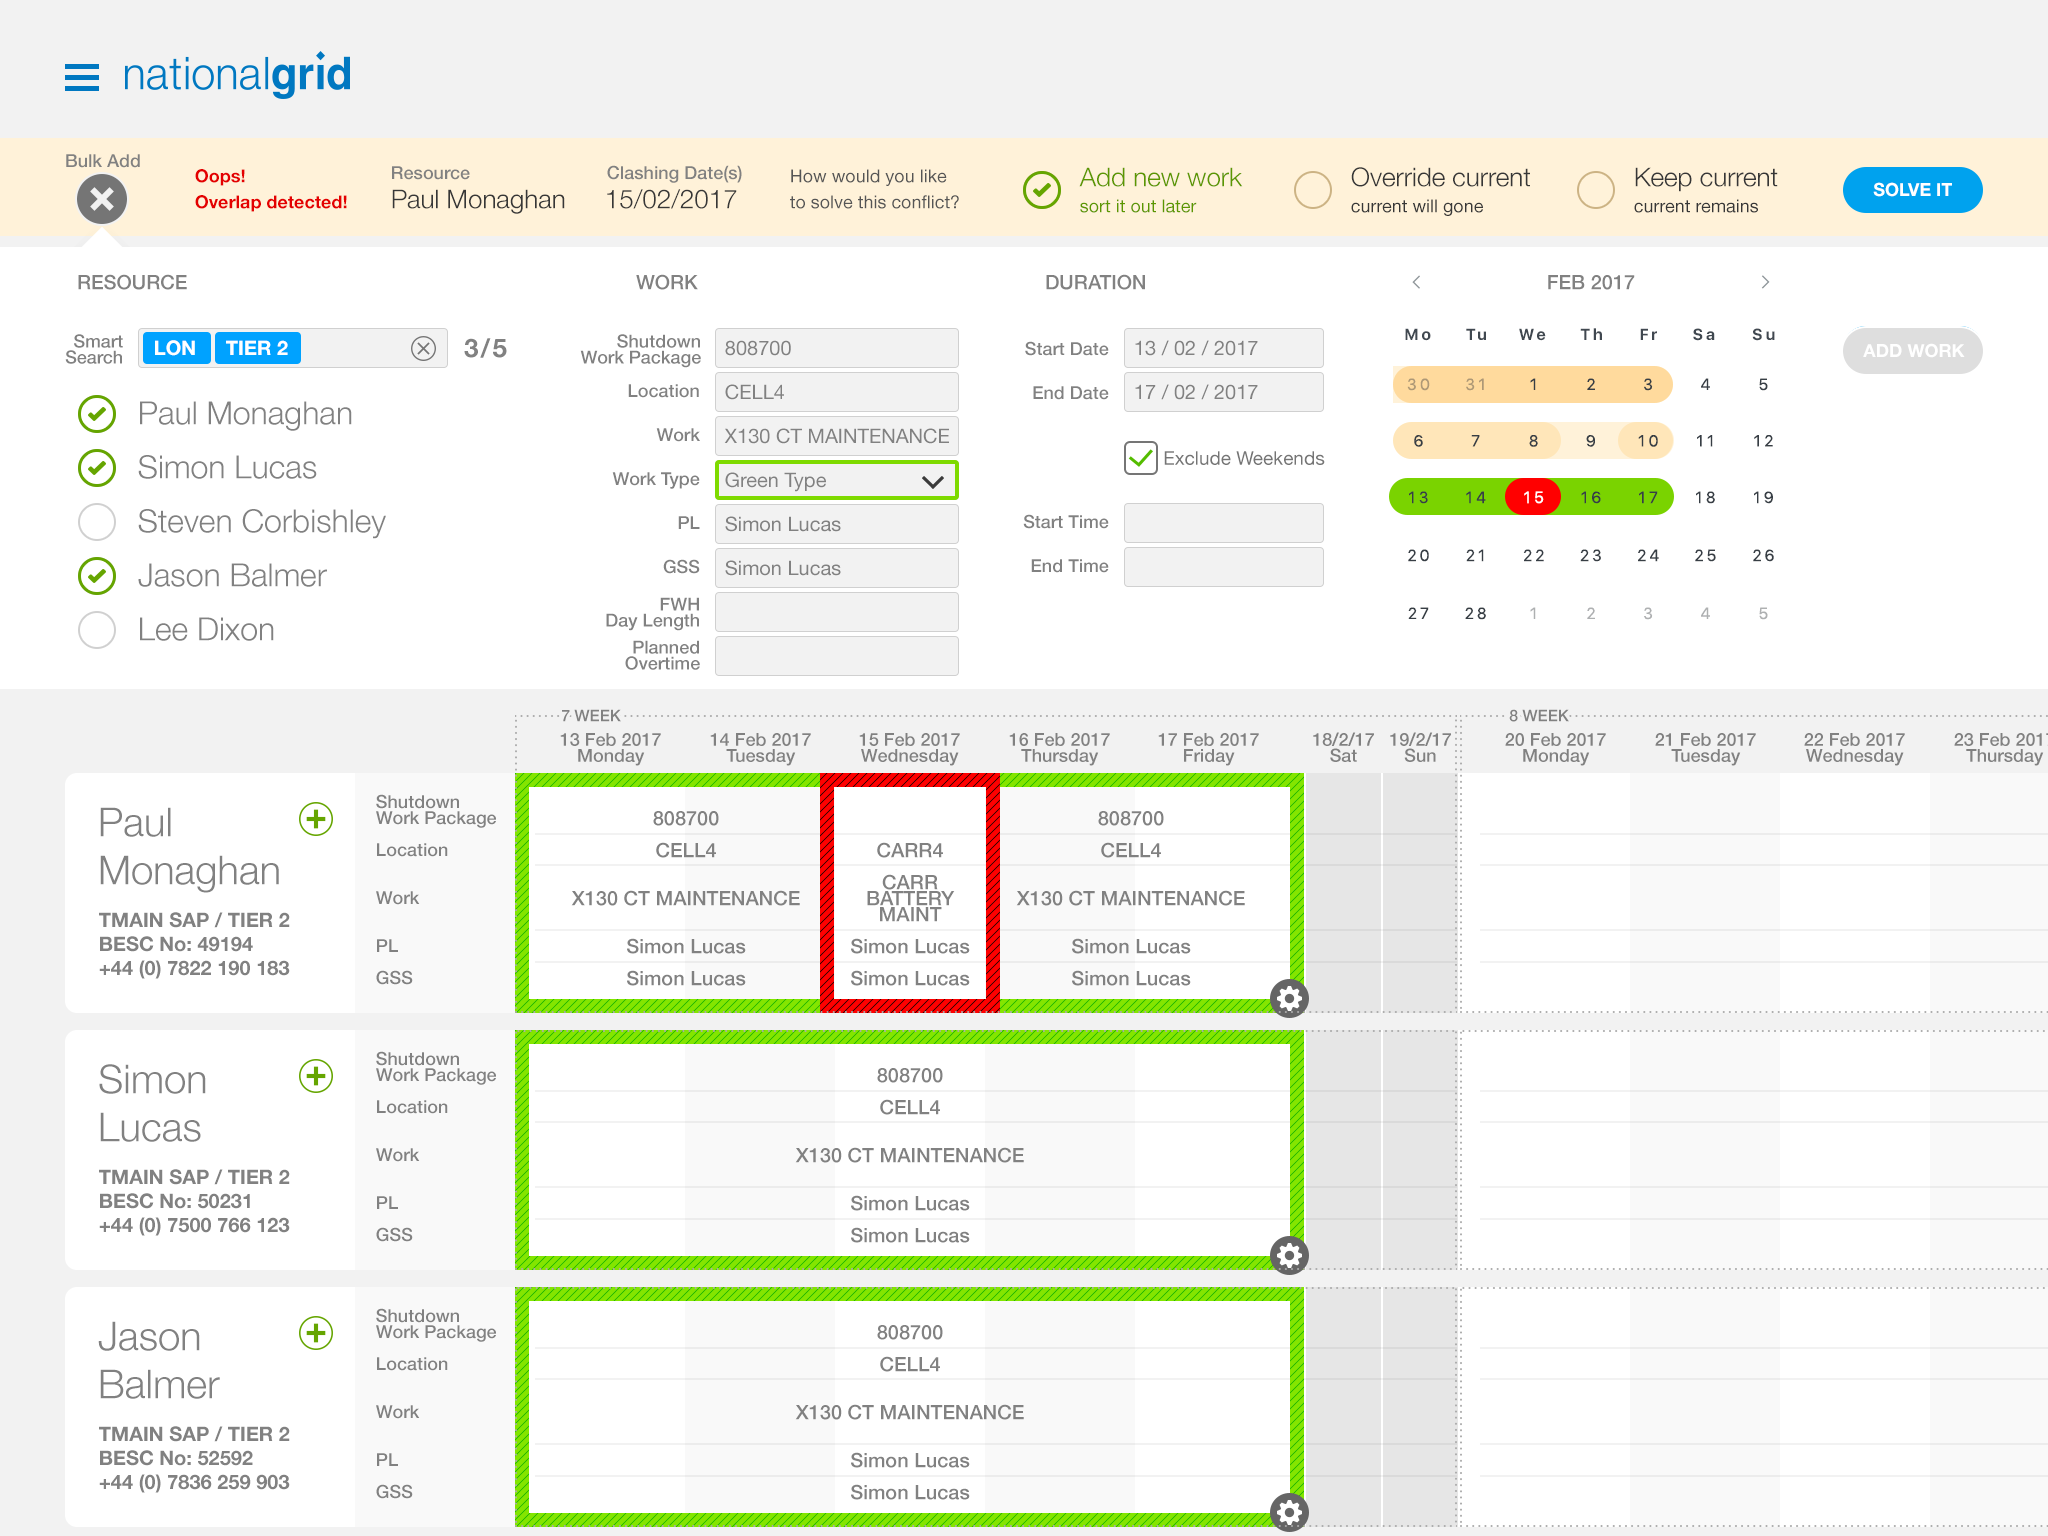Screen dimensions: 2048x1536
Task: Select Keep current radio option
Action: (x=1595, y=190)
